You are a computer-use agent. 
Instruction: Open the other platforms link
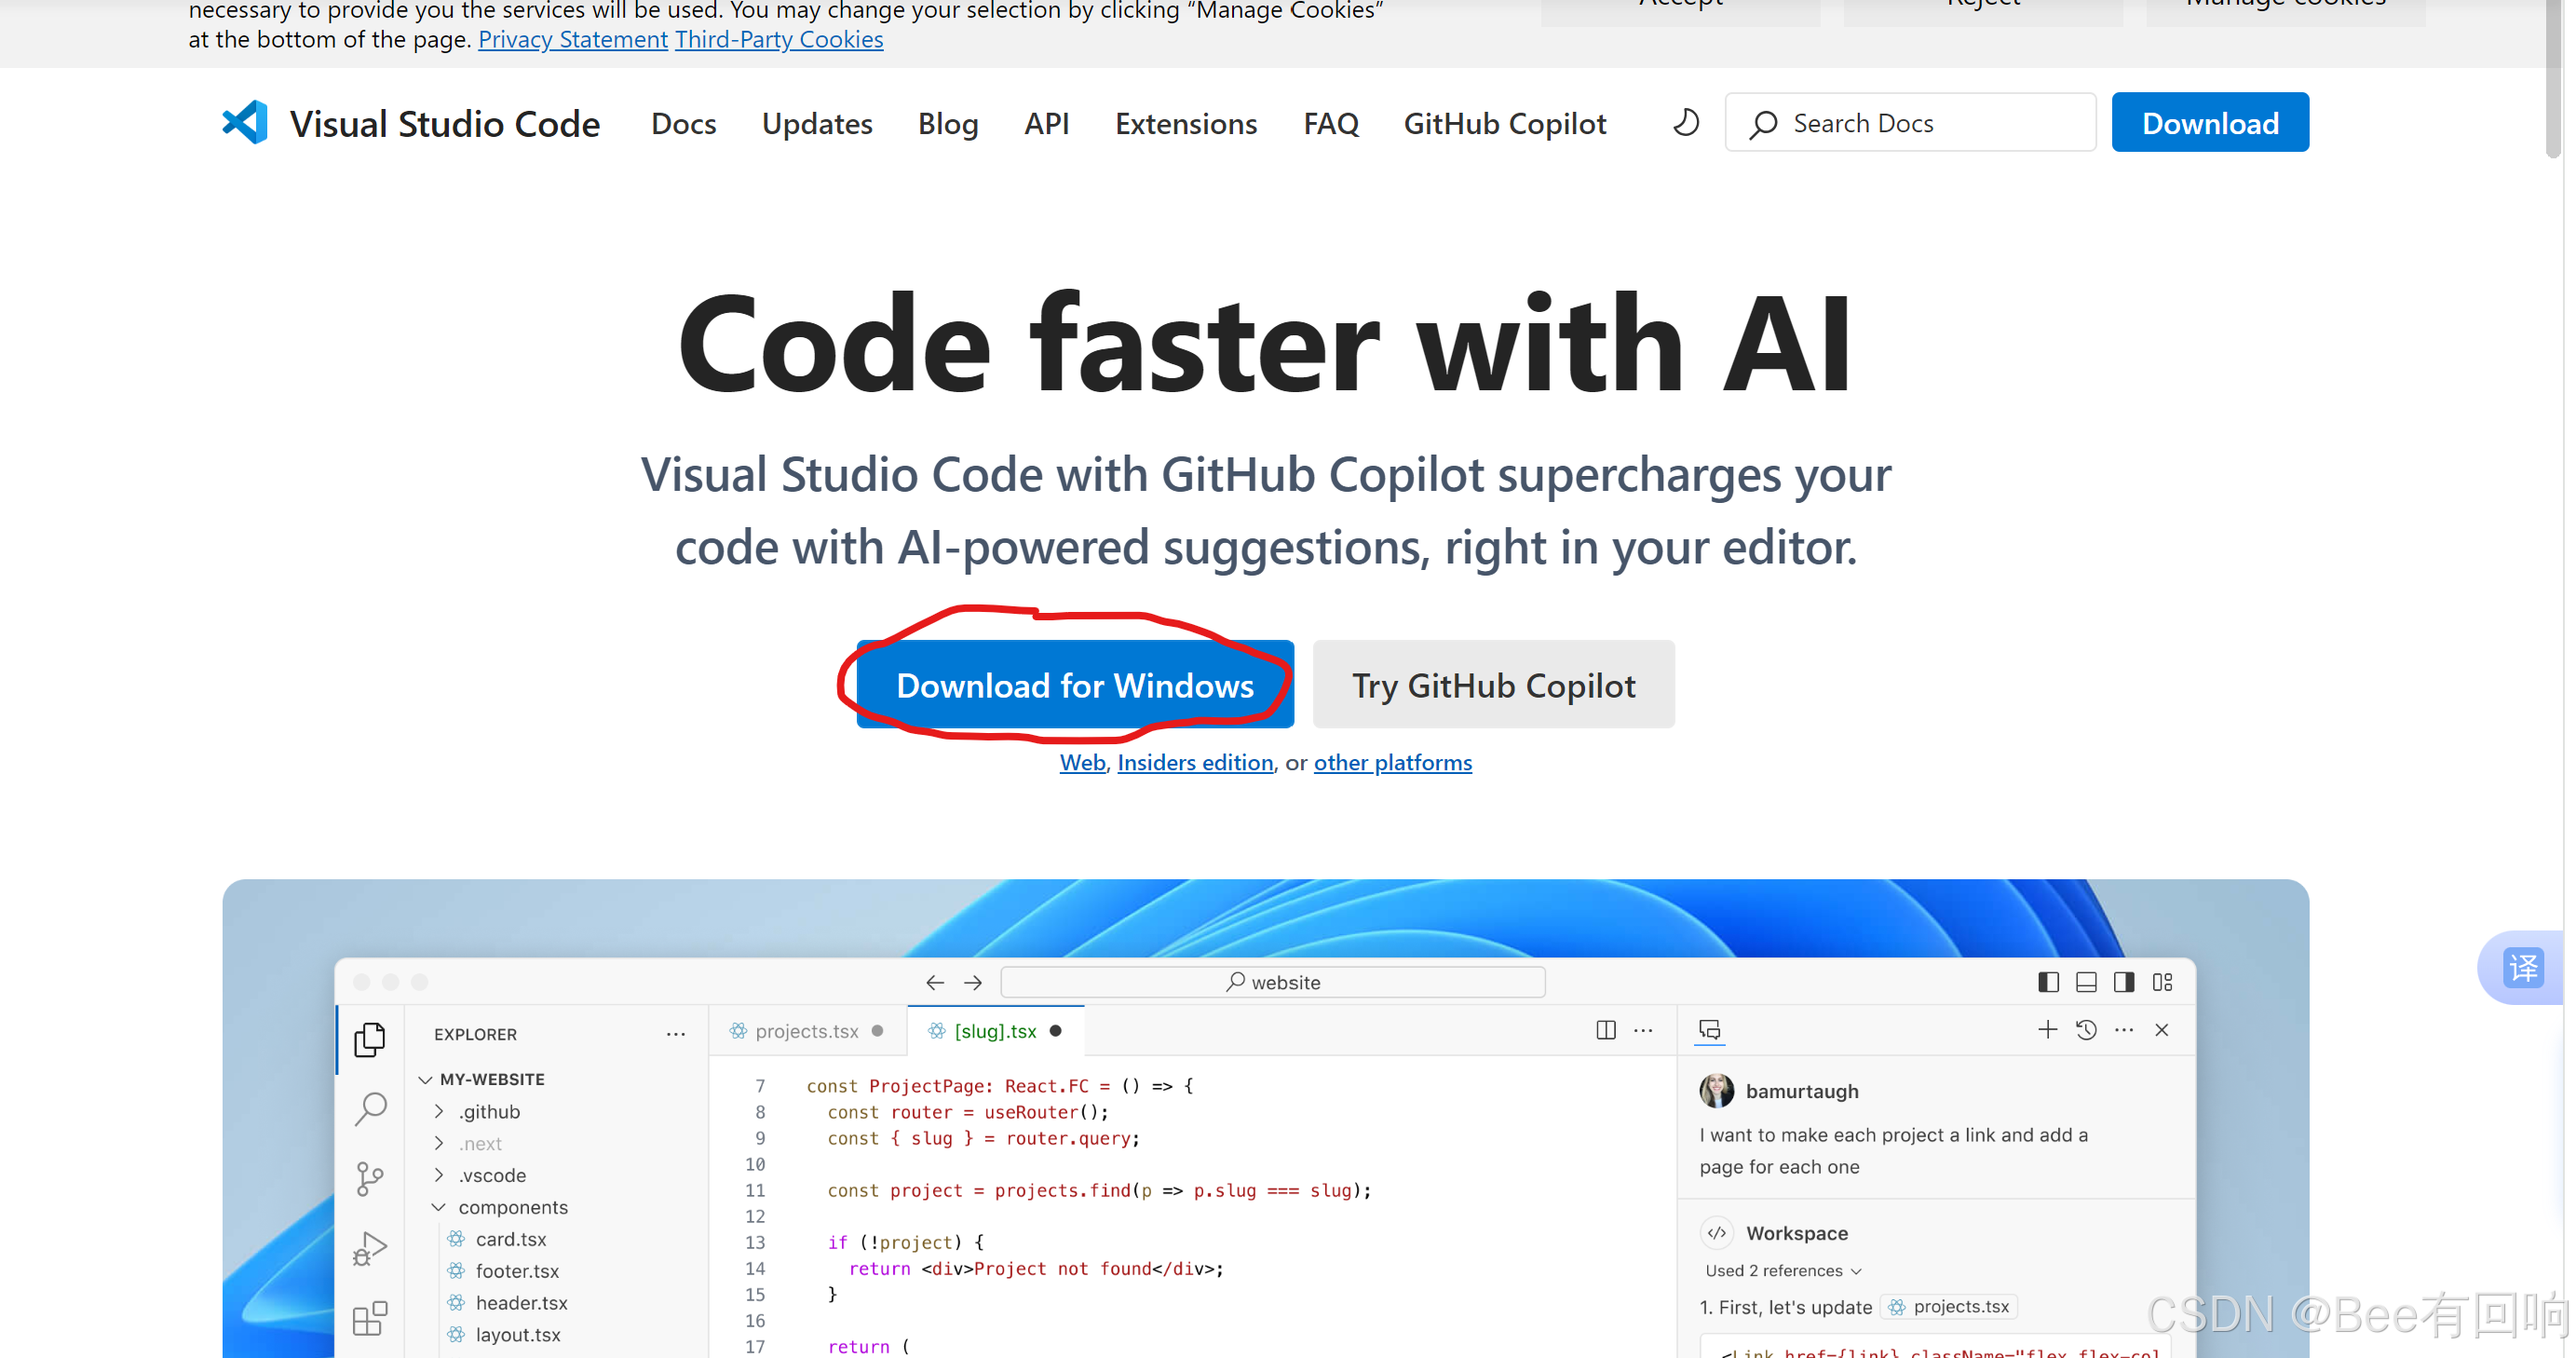point(1392,762)
